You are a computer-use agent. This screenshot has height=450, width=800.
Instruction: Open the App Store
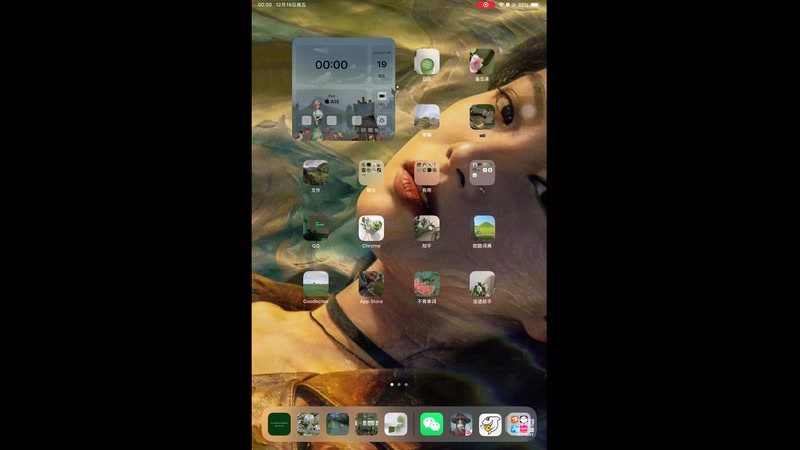pyautogui.click(x=371, y=284)
